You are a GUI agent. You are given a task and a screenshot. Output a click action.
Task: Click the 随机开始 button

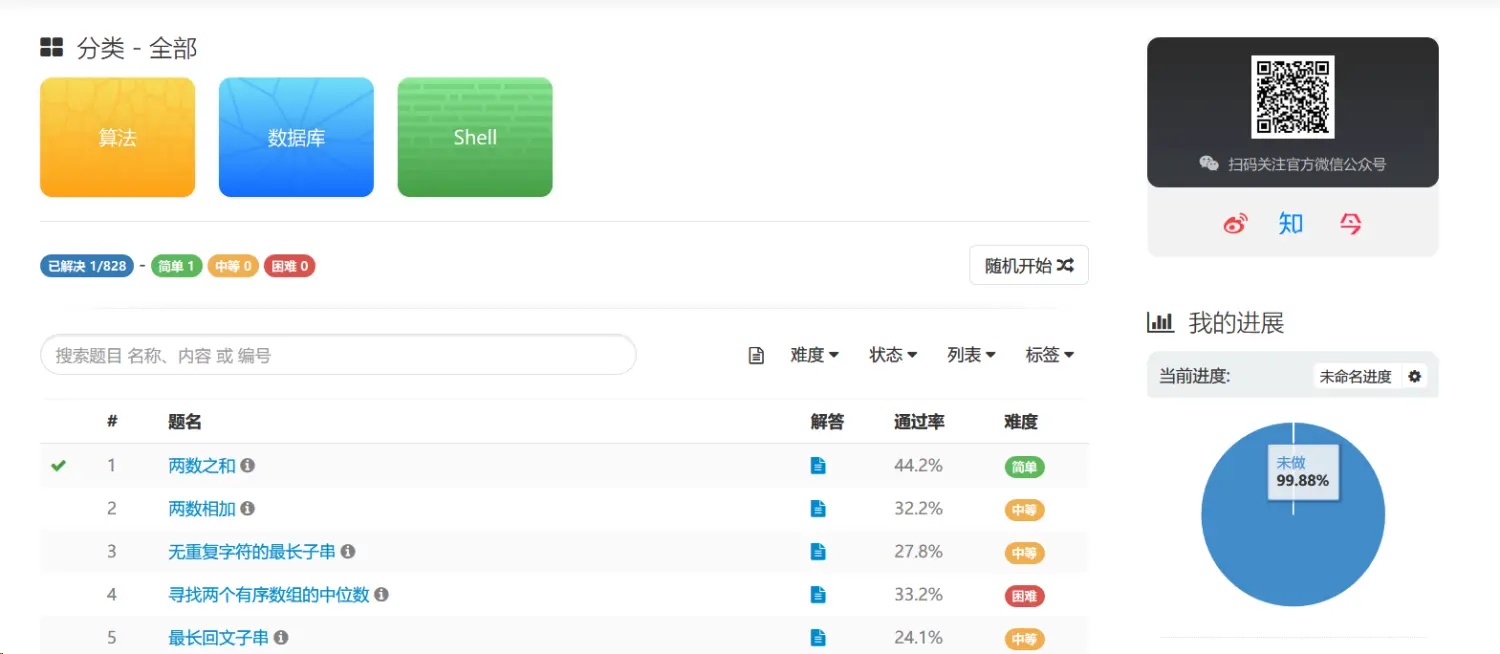coord(1029,265)
